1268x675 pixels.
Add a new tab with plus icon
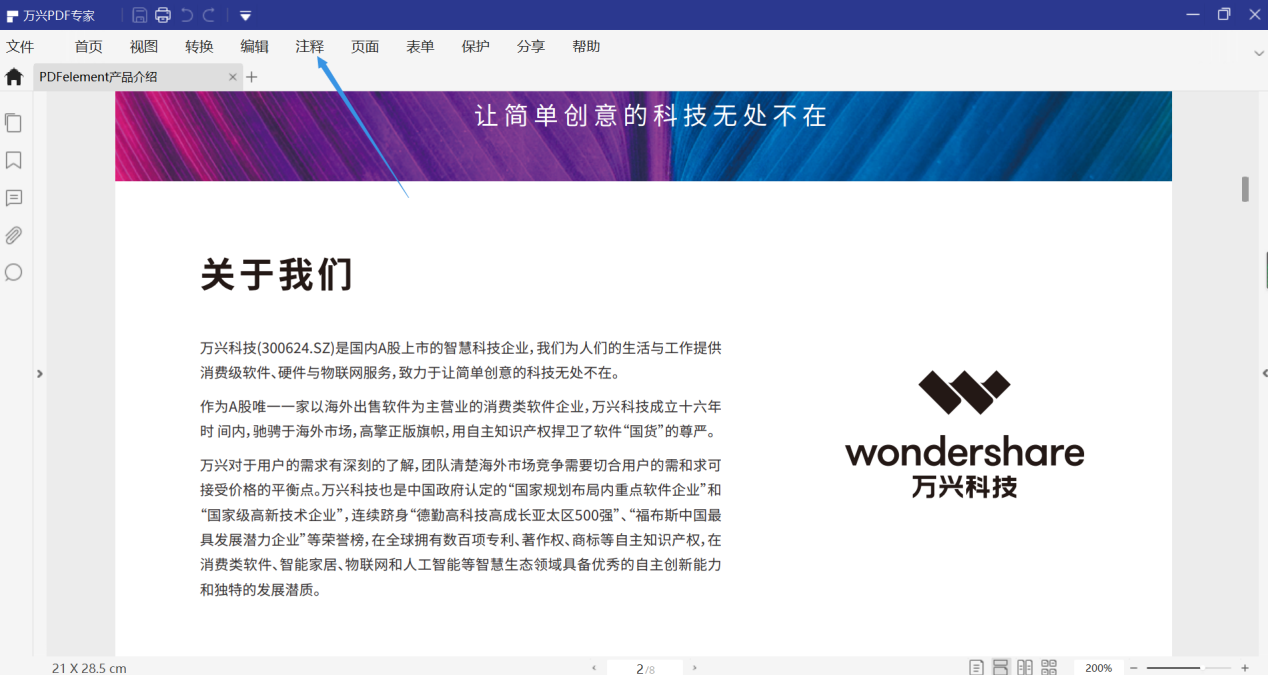[x=252, y=77]
